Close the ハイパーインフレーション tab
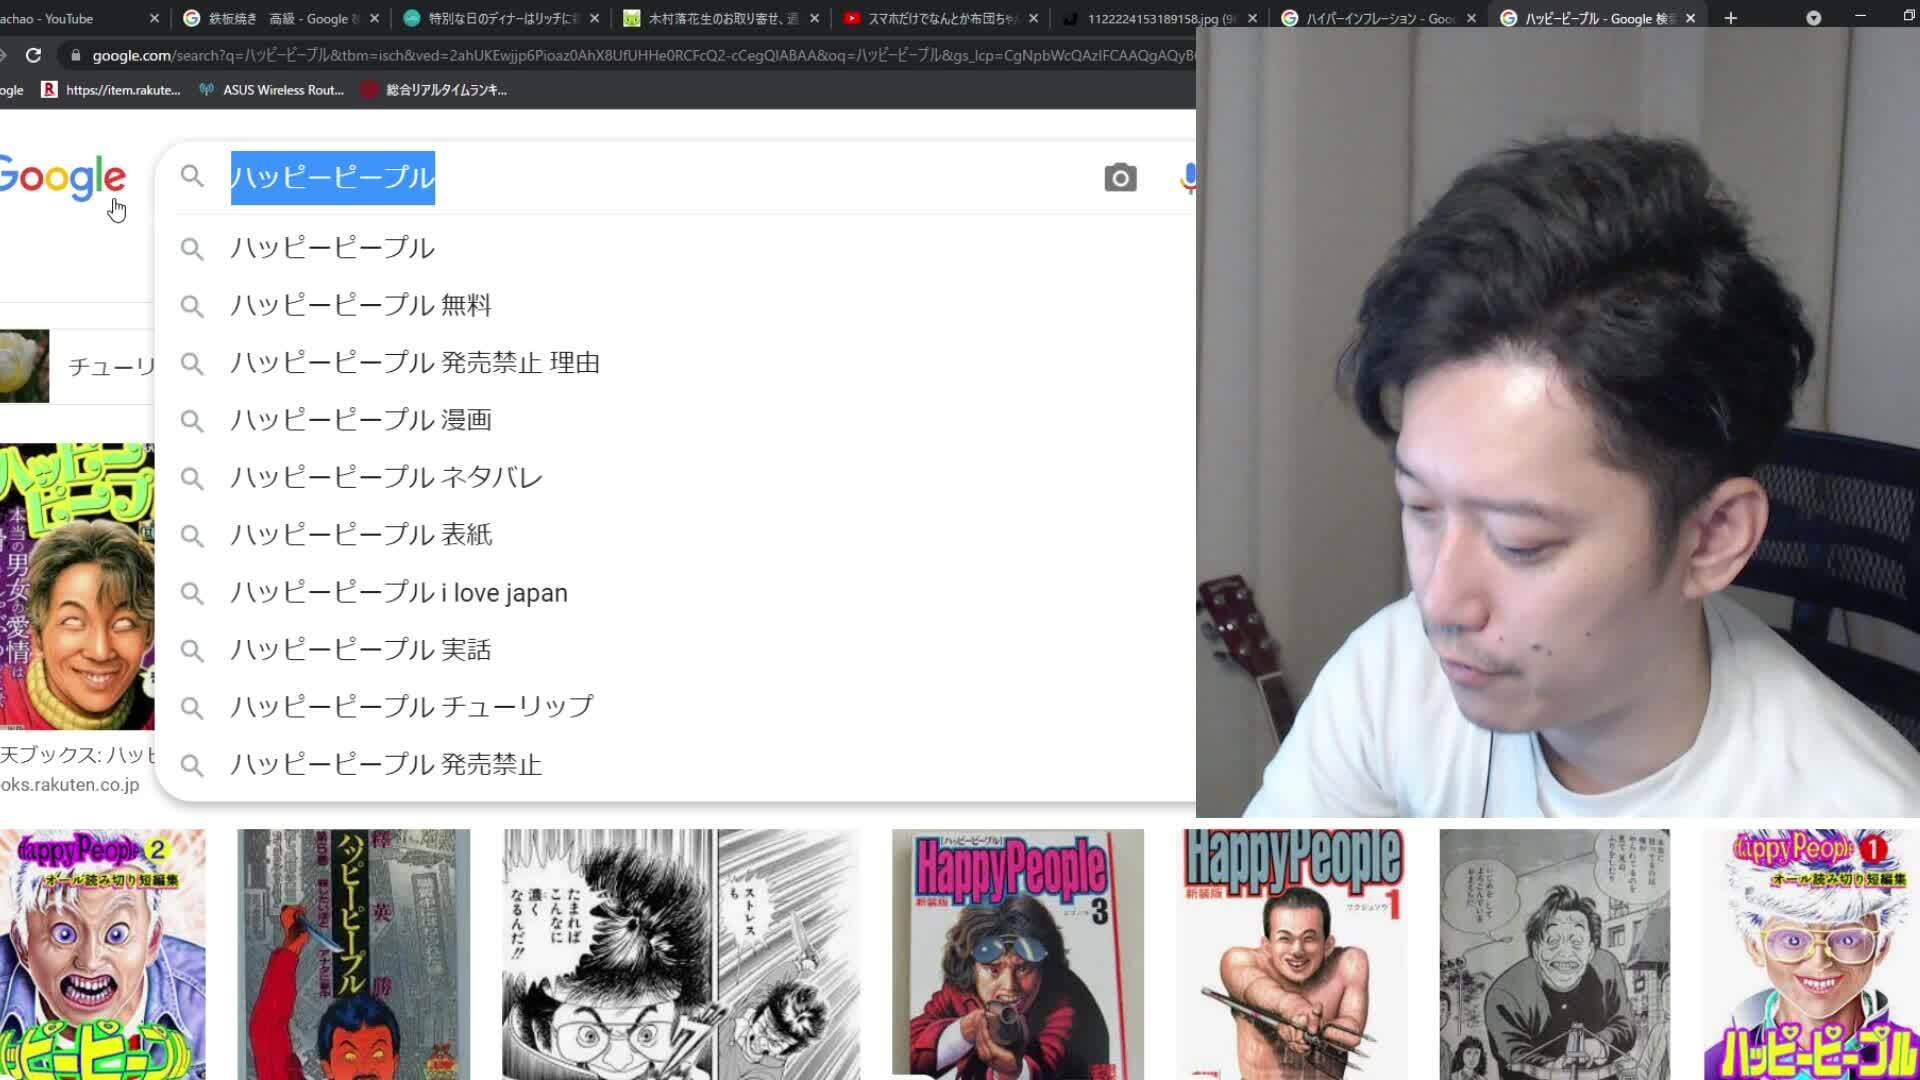 point(1471,18)
